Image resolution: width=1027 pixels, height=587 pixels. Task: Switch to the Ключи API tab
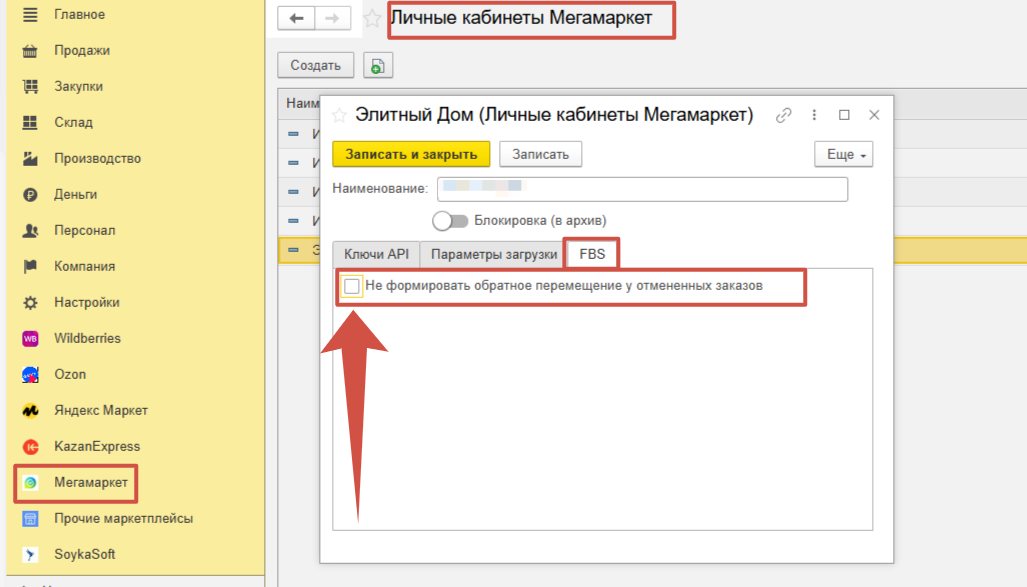coord(377,254)
